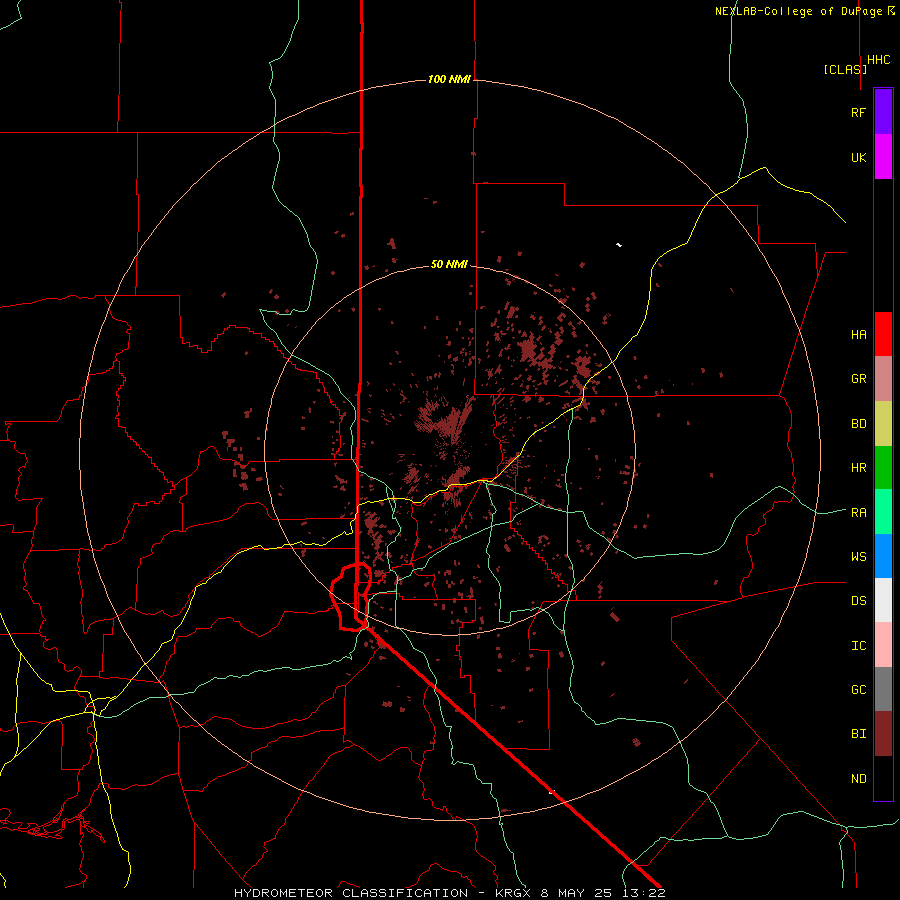This screenshot has width=900, height=900.
Task: Click the RF purple legend swatch
Action: tap(883, 112)
